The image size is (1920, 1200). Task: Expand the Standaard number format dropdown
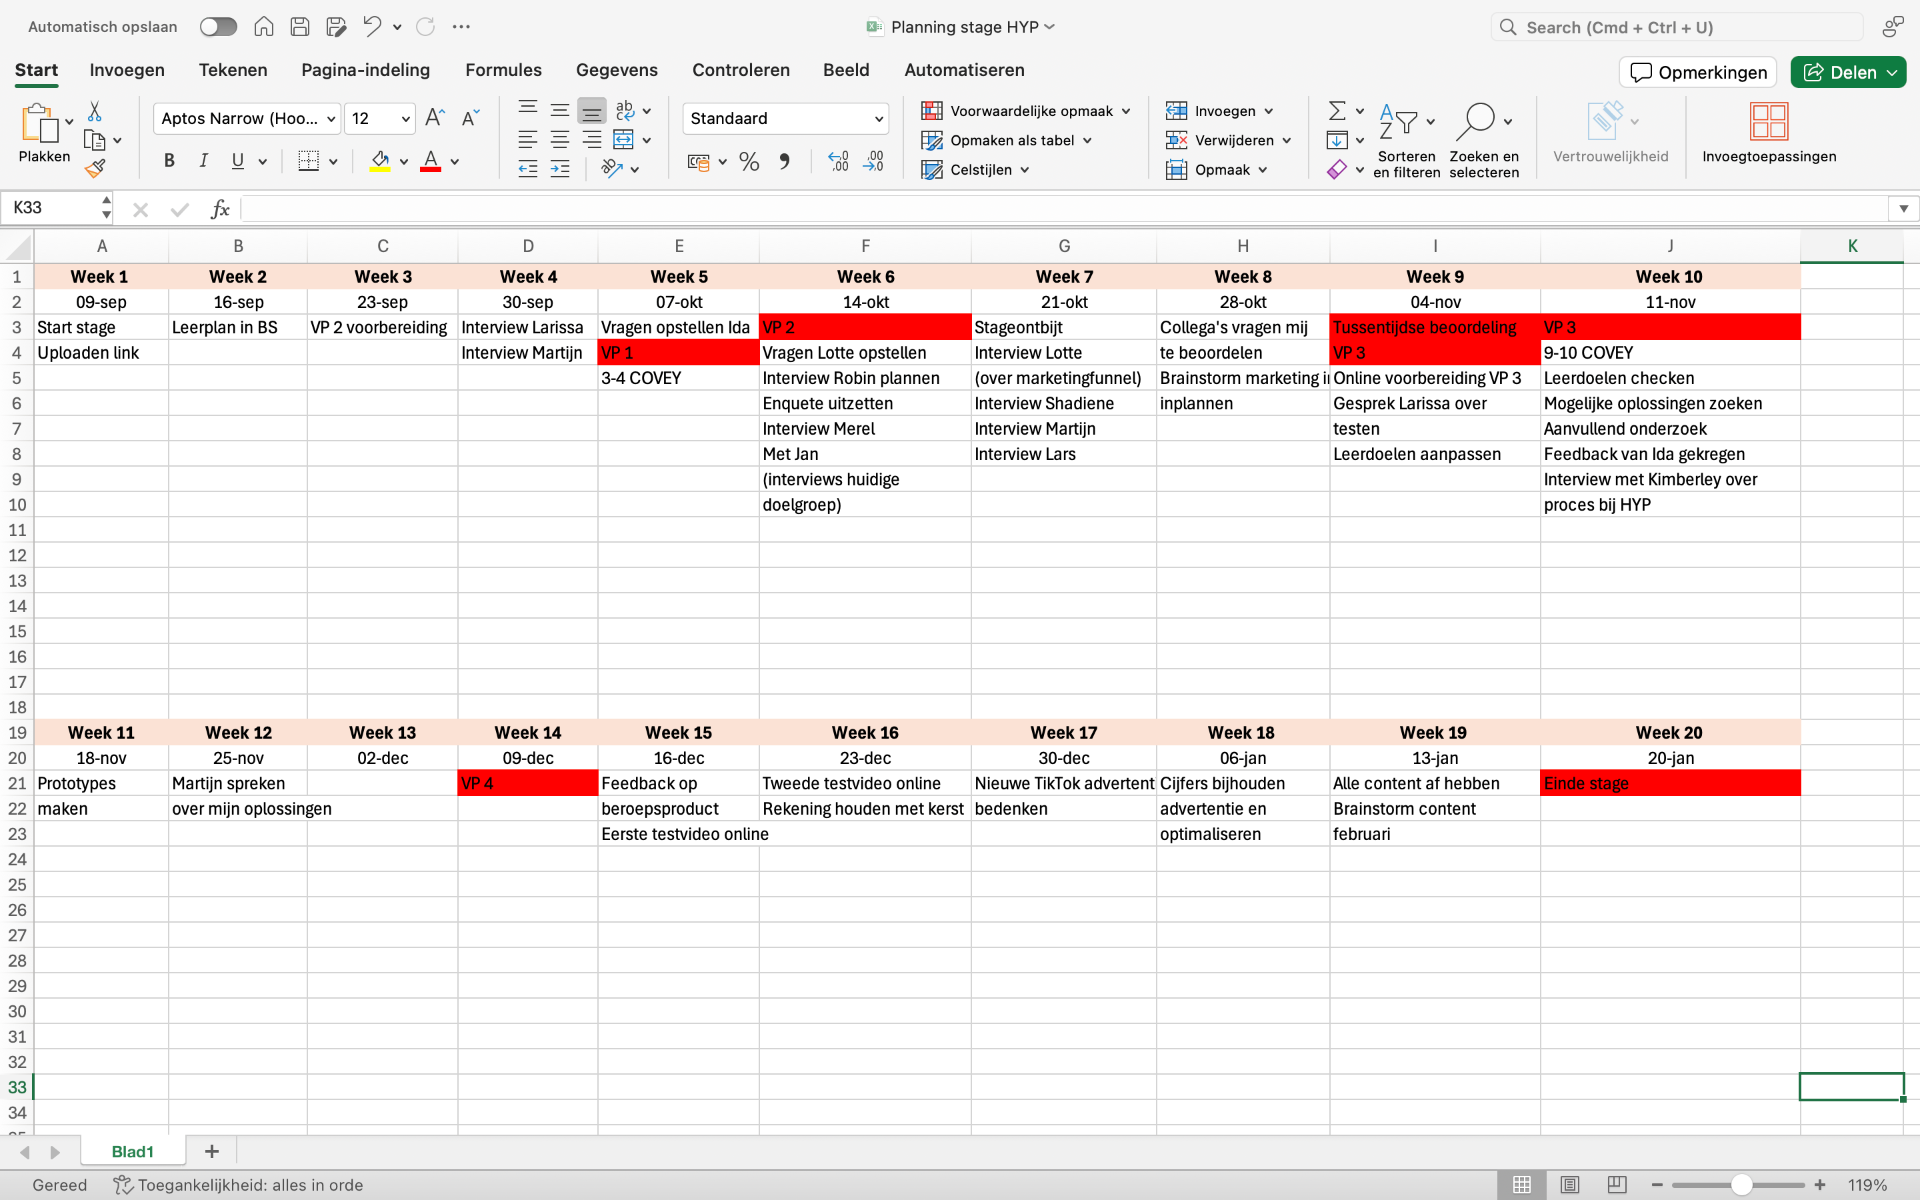tap(879, 119)
